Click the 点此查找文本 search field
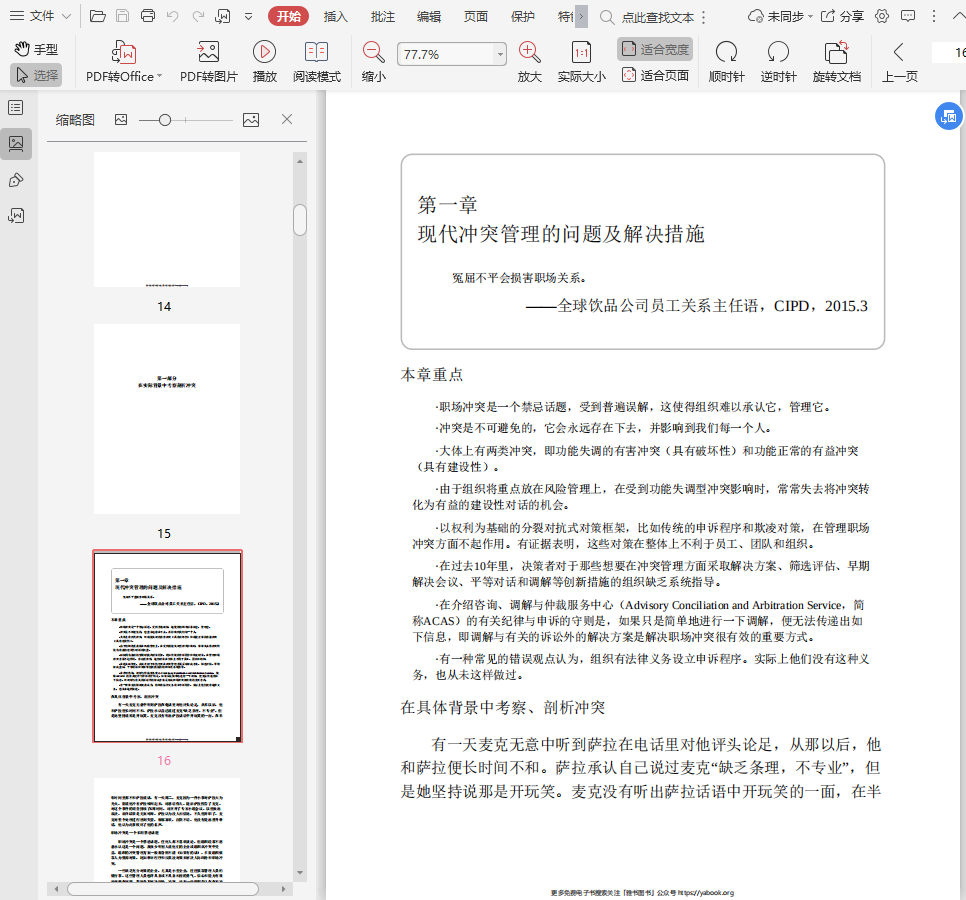 coord(657,17)
